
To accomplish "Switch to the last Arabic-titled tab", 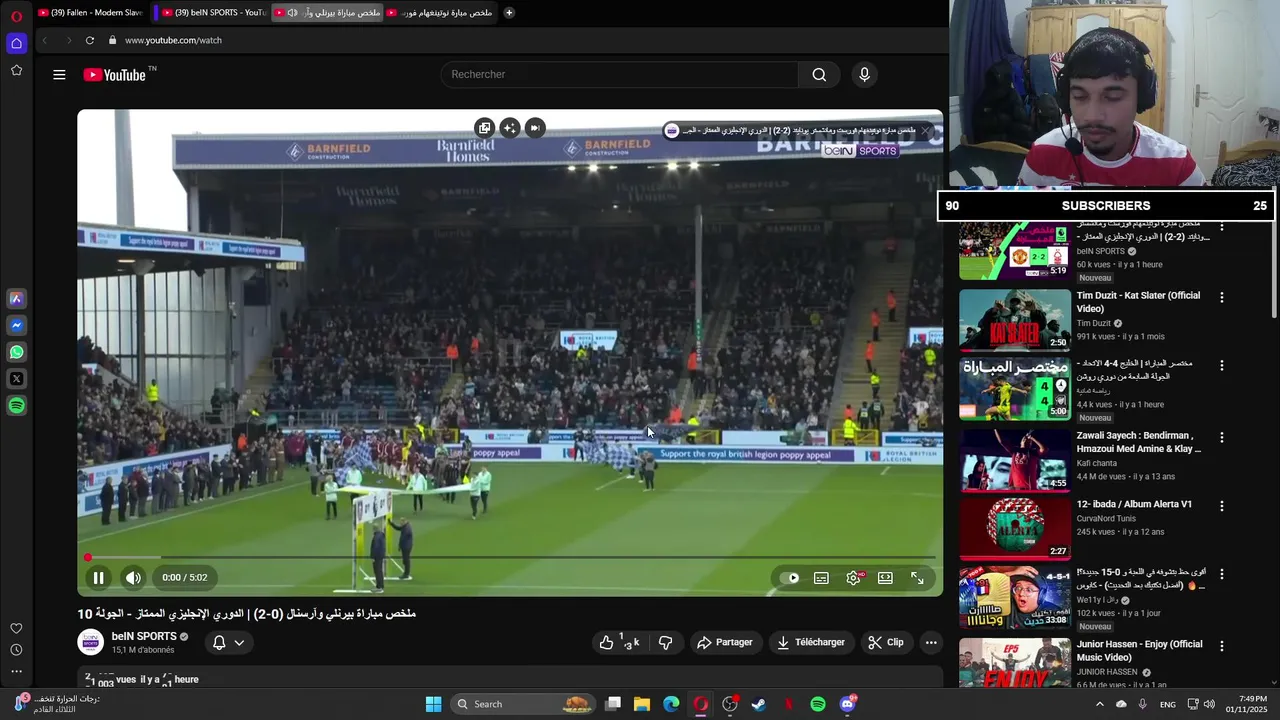I will [440, 13].
